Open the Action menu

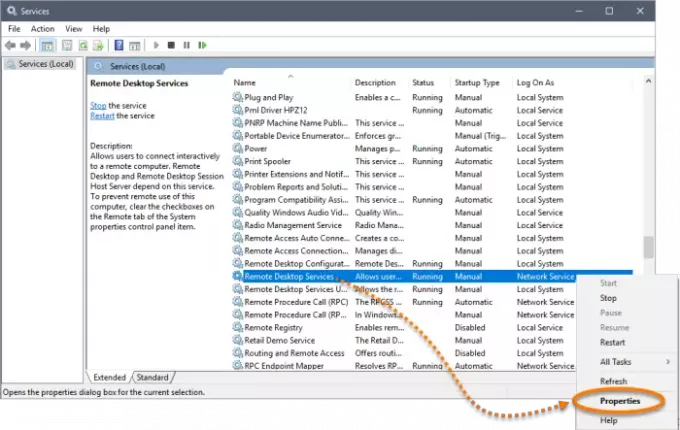[42, 29]
